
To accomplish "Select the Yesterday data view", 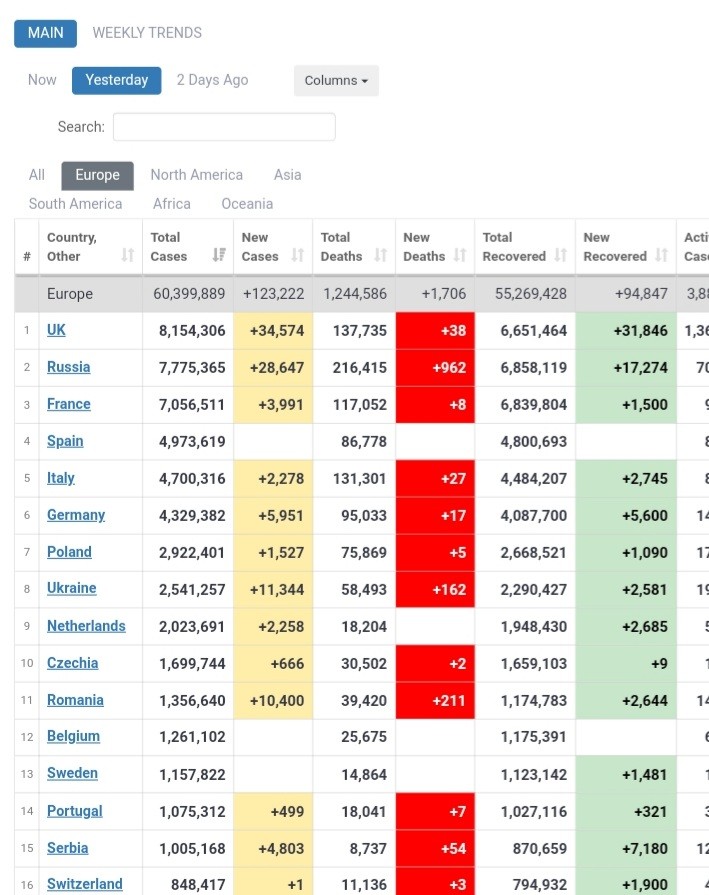I will (117, 80).
